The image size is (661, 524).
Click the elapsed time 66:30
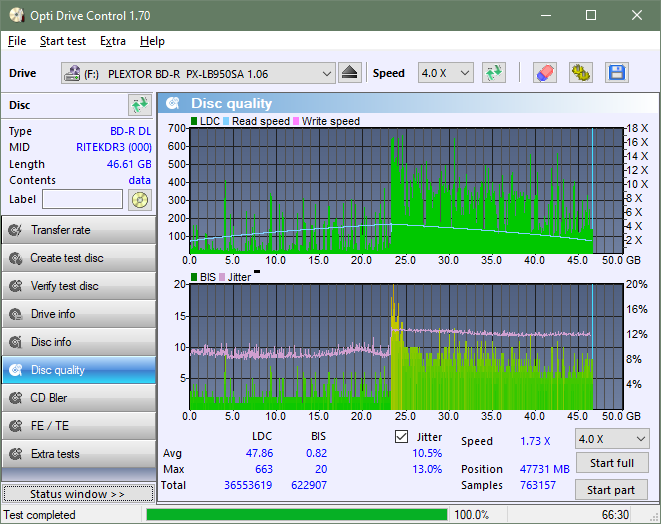(615, 515)
